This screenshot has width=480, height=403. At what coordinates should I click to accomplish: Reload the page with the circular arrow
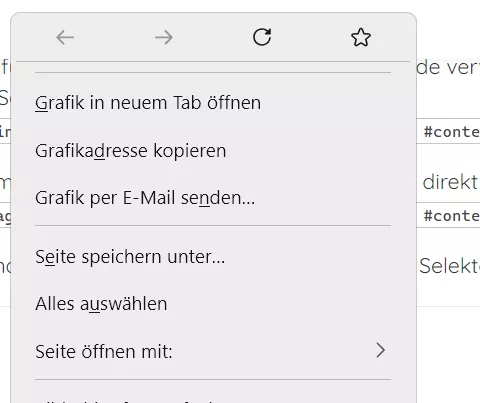click(262, 37)
